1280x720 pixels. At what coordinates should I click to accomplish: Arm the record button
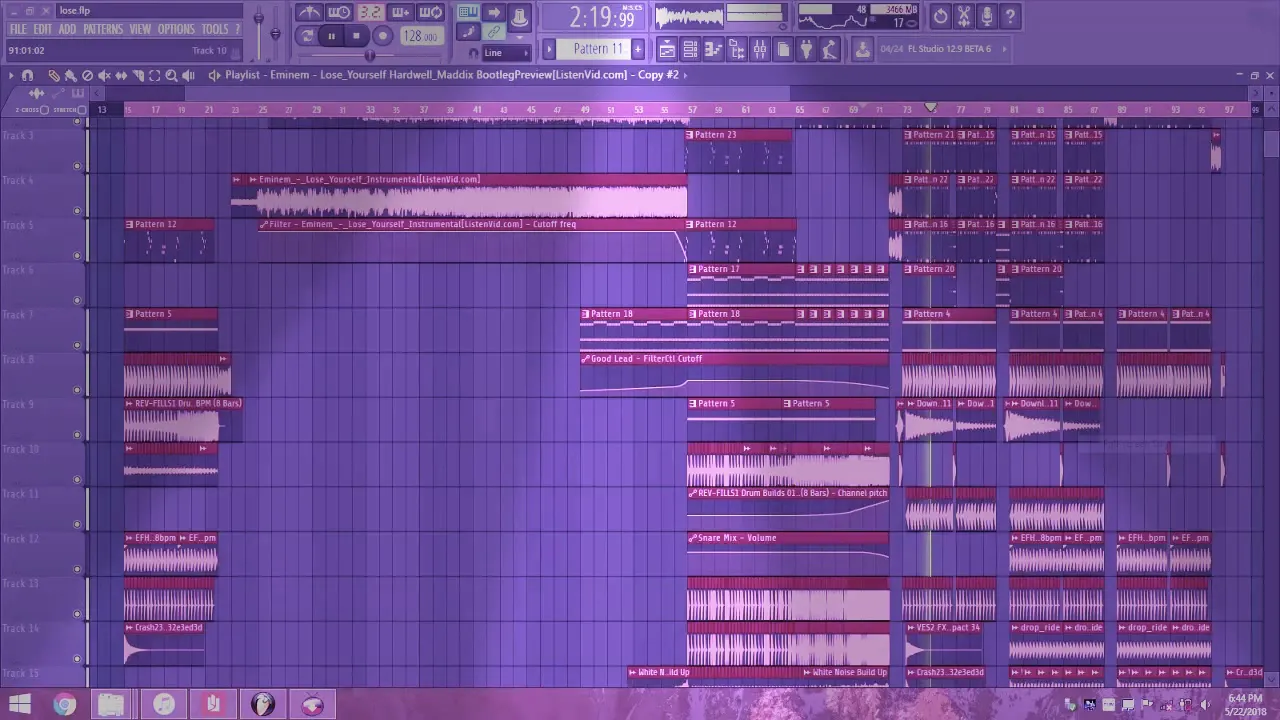coord(382,36)
